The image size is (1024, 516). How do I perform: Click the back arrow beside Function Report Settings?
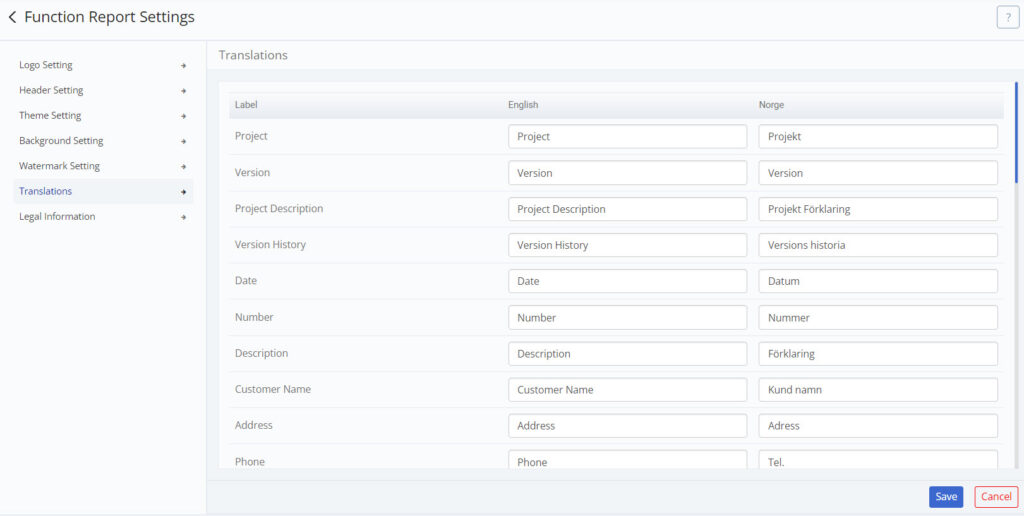click(x=12, y=17)
